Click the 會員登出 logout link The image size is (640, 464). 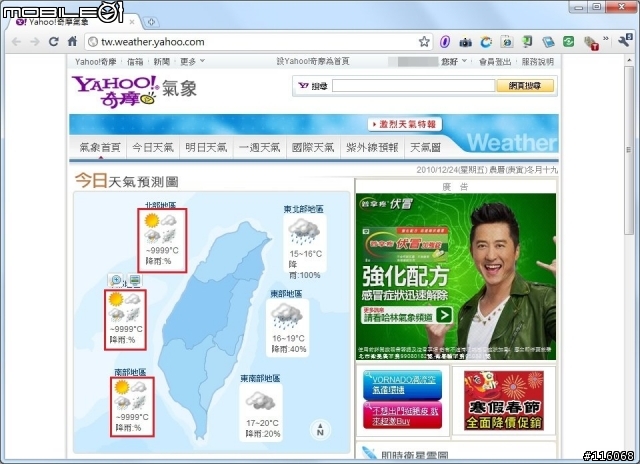tap(495, 62)
